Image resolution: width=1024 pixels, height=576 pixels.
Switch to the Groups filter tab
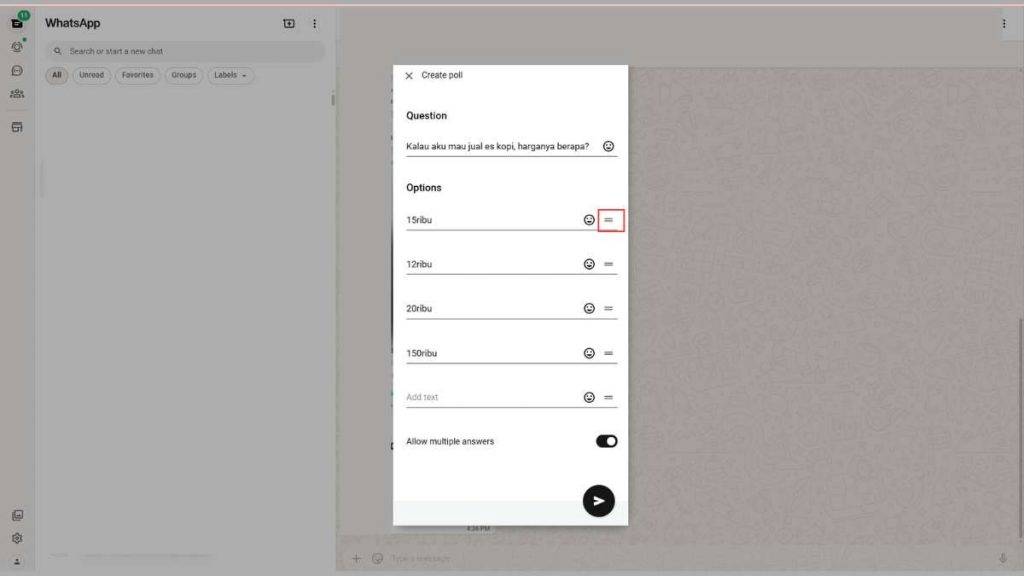(x=183, y=75)
